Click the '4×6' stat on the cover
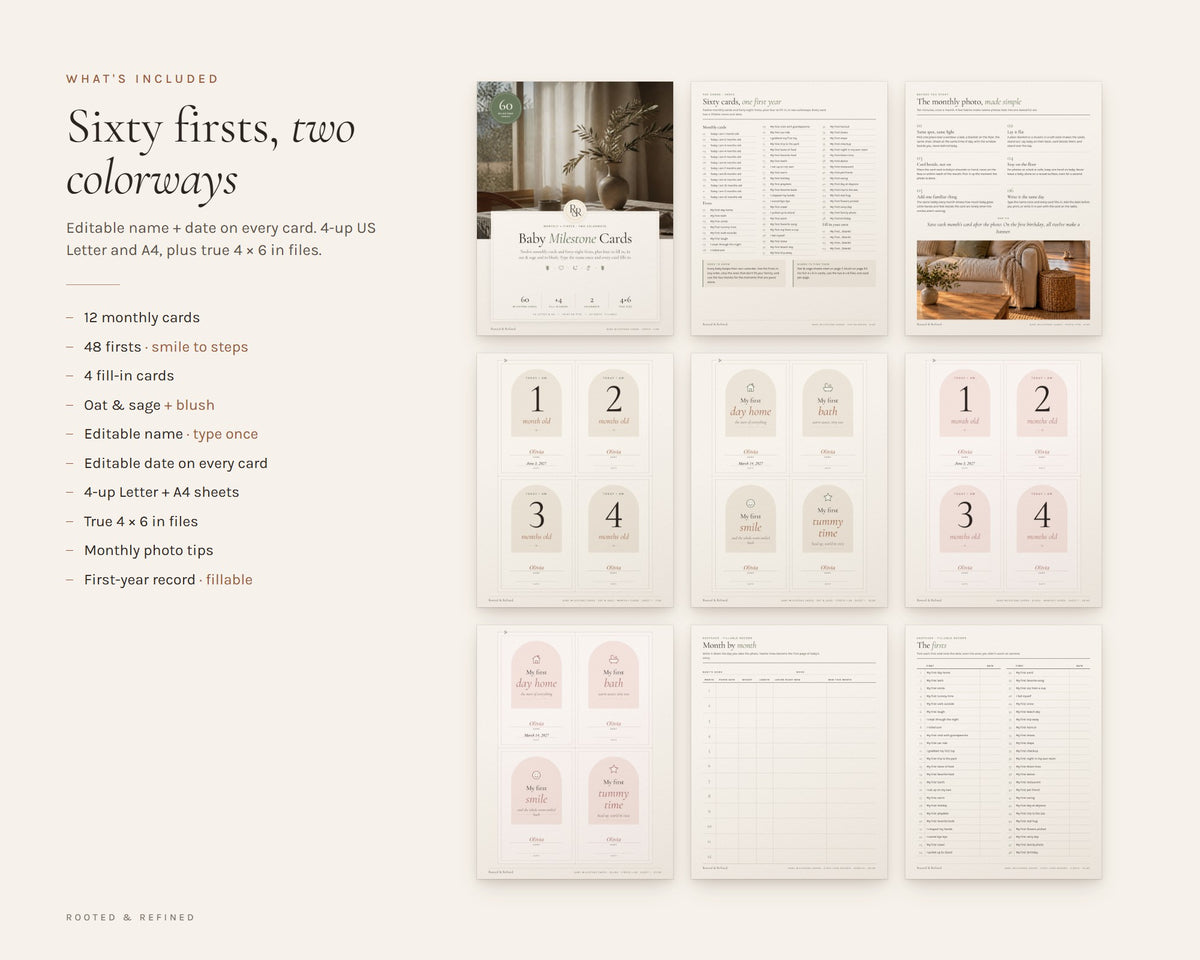The height and width of the screenshot is (960, 1200). (x=624, y=299)
